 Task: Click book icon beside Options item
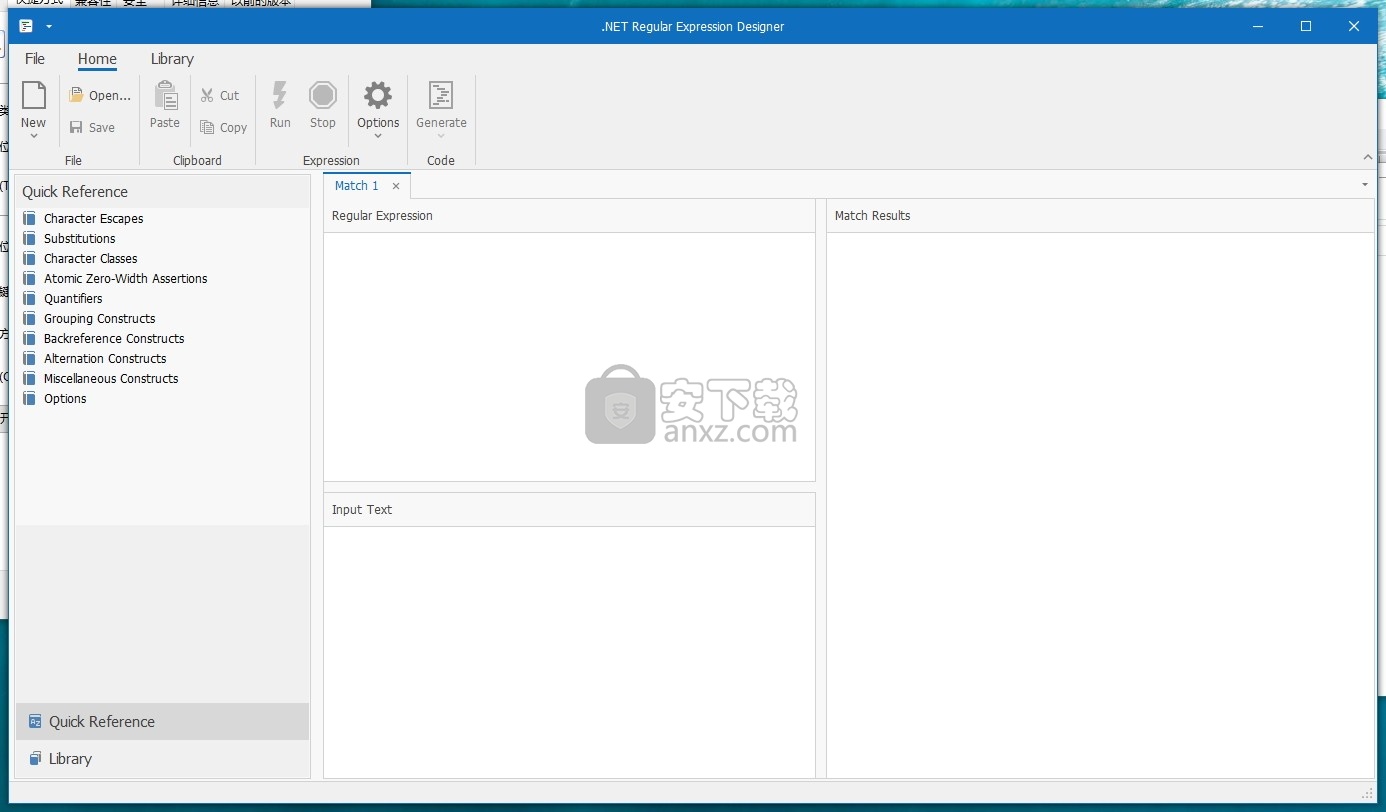click(30, 398)
